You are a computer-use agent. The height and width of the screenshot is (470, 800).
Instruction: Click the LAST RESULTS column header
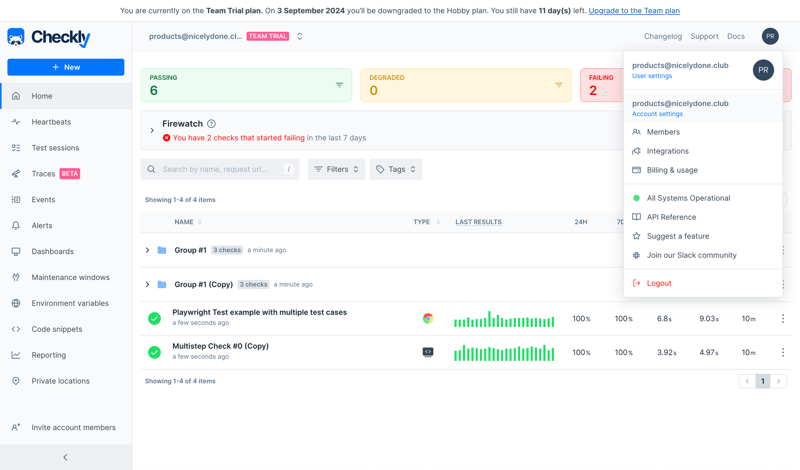(479, 222)
